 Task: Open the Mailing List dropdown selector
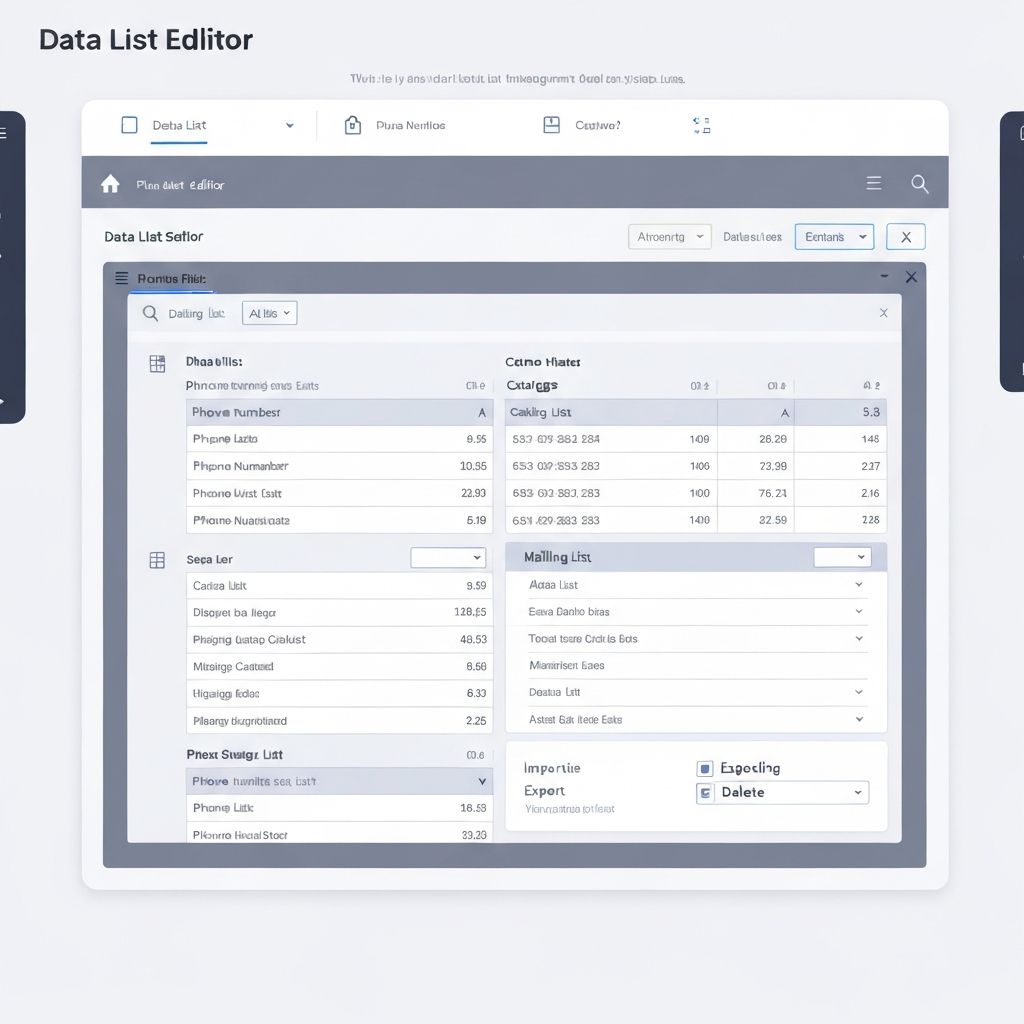click(x=843, y=556)
